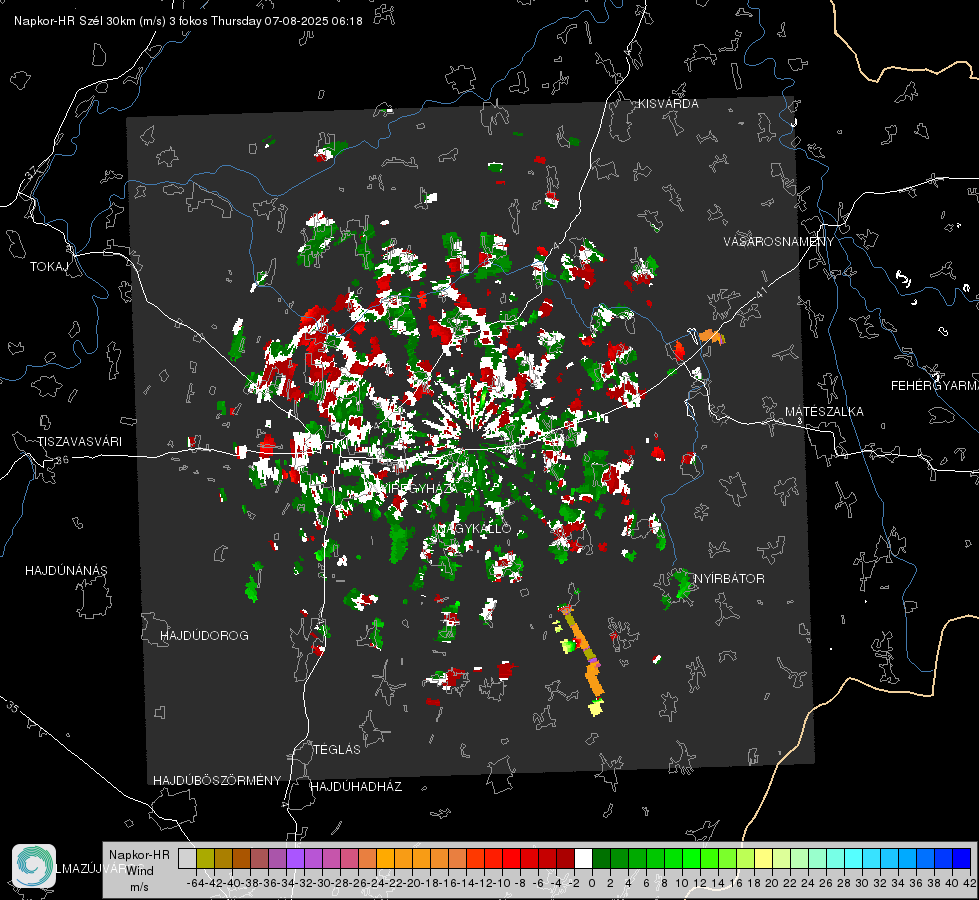Screen dimensions: 979x900
Task: Click the HAJDÚHADHÁZ town label
Action: (357, 787)
